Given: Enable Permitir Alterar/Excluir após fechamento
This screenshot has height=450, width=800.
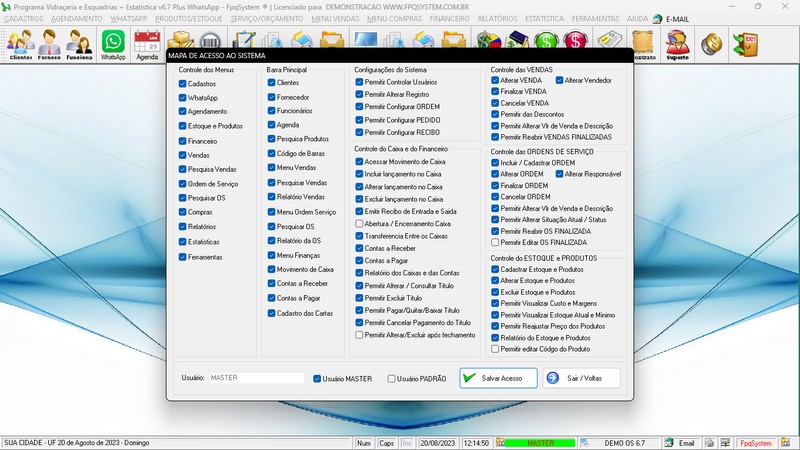Looking at the screenshot, I should (359, 335).
